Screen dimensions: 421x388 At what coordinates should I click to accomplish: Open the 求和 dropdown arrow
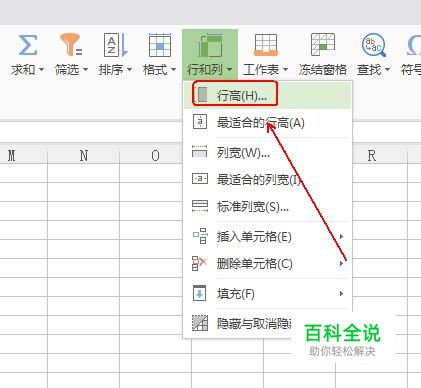[42, 70]
